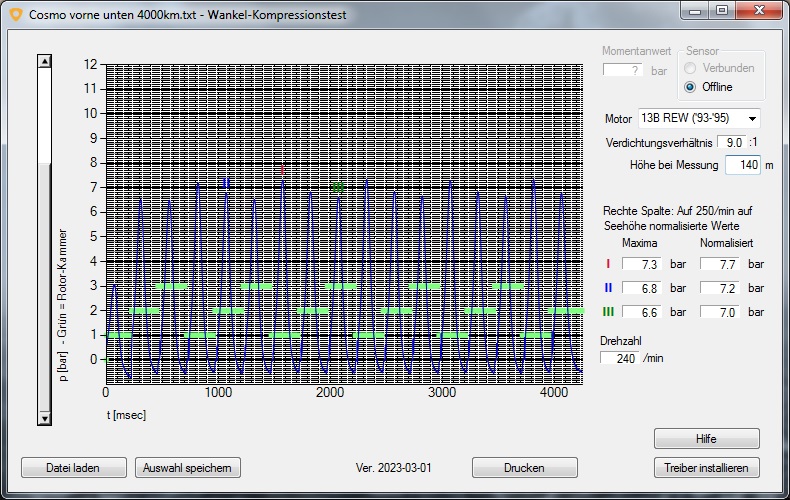
Task: Click the Maxima field for rotor chamber I
Action: 642,265
